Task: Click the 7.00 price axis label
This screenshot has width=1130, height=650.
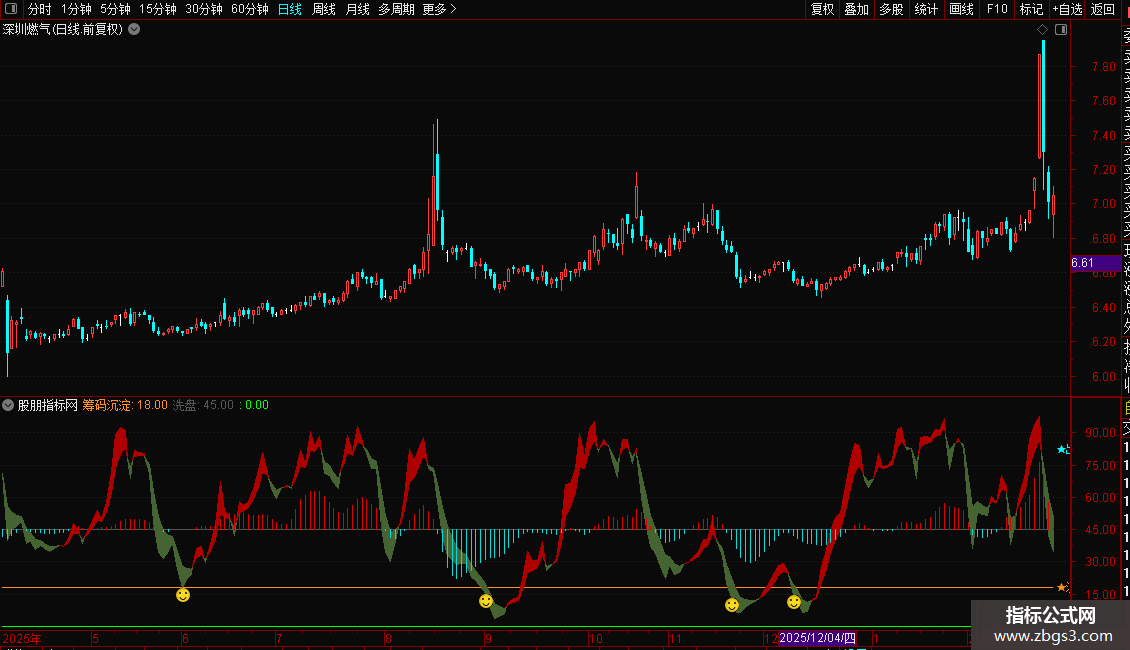Action: [1103, 204]
